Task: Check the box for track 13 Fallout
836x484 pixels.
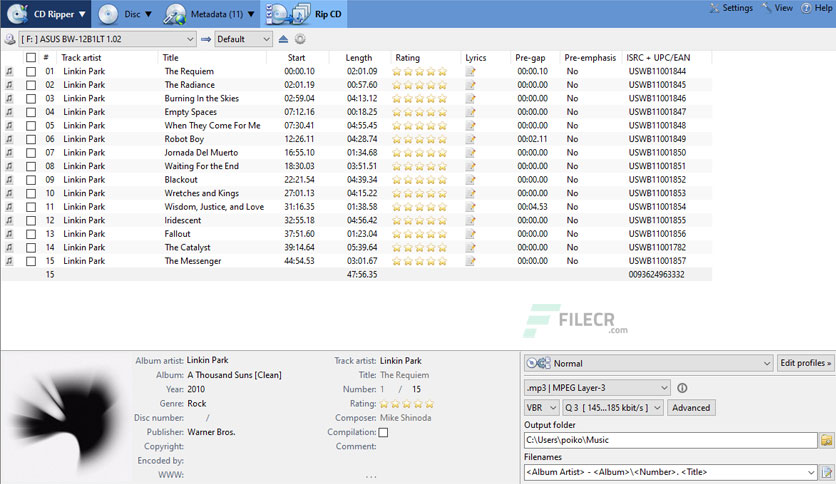Action: click(x=31, y=234)
